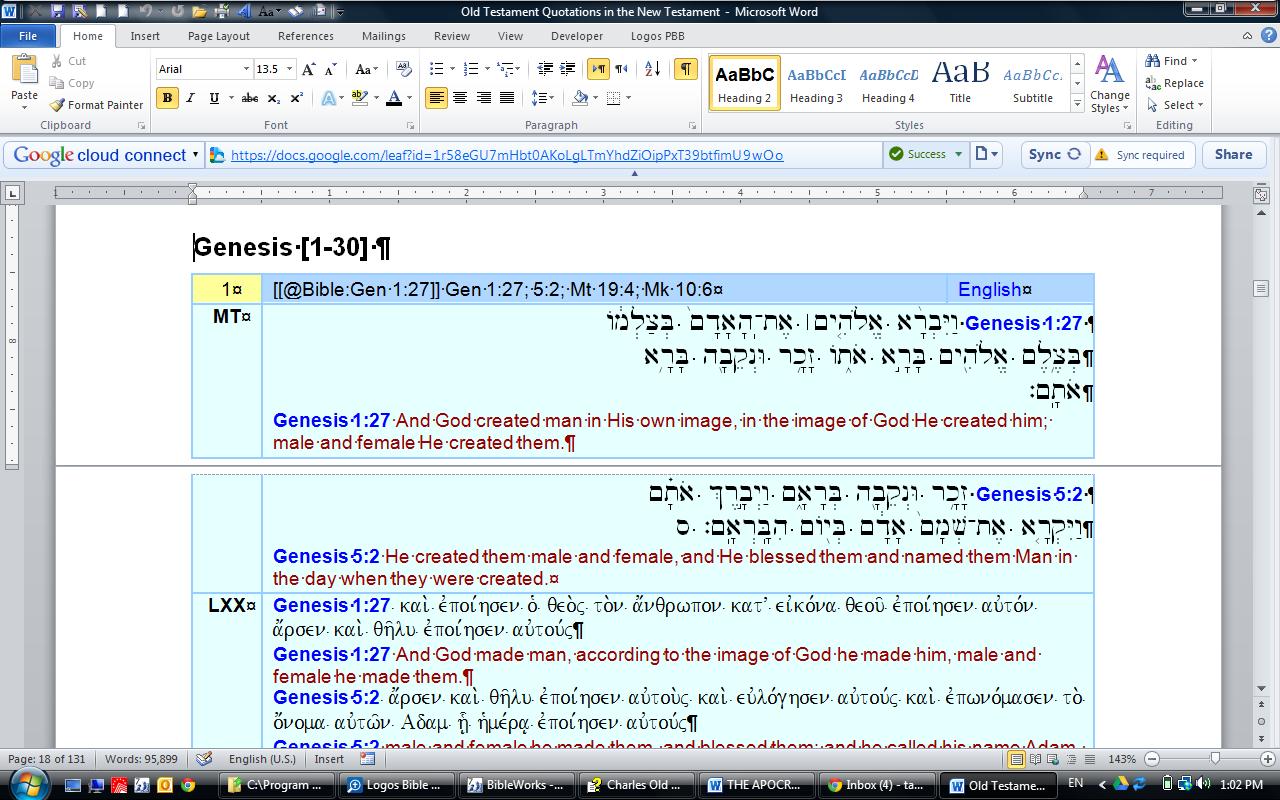
Task: Click the Clear Formatting icon
Action: [x=404, y=69]
